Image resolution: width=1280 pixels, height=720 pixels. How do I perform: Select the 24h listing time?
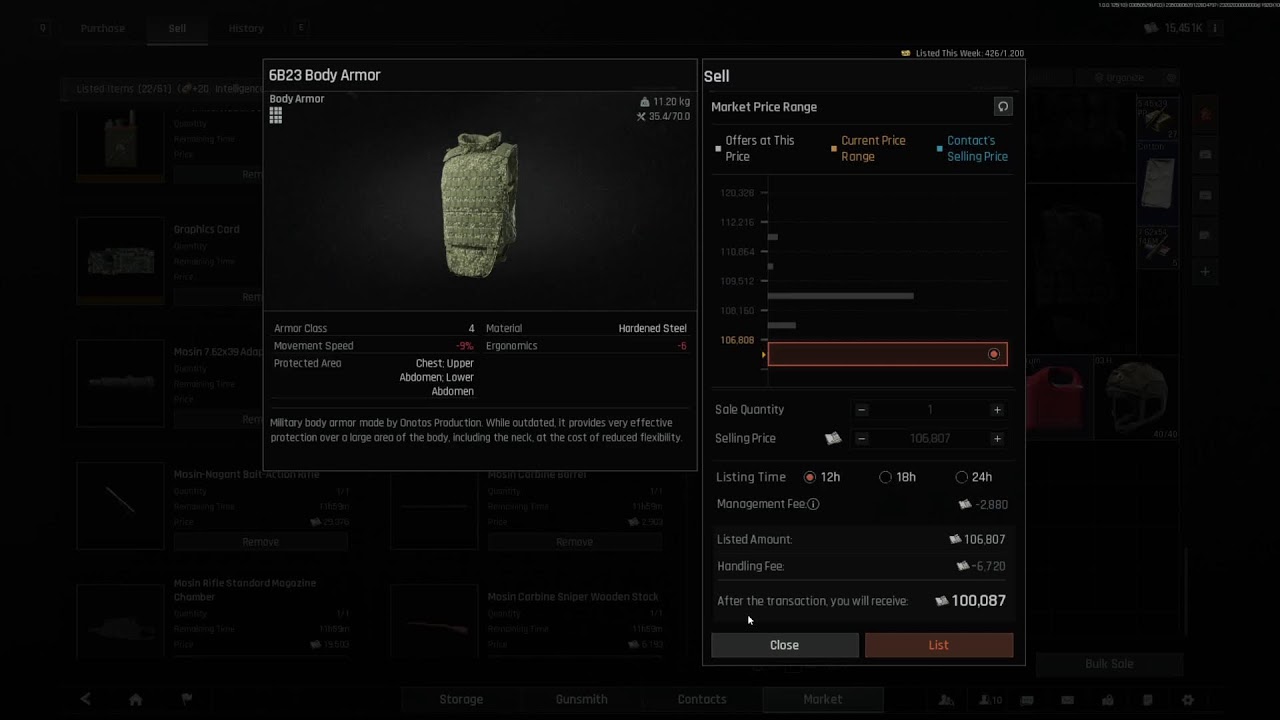961,477
